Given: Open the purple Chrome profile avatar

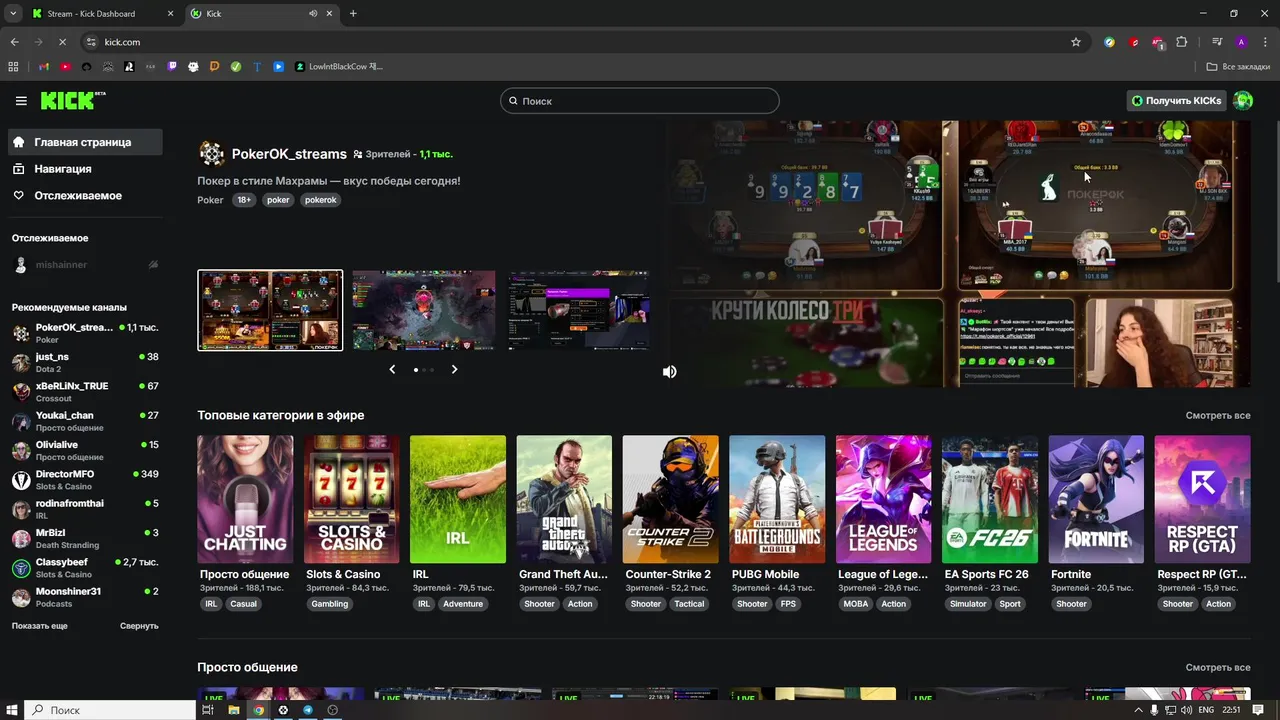Looking at the screenshot, I should (x=1241, y=42).
